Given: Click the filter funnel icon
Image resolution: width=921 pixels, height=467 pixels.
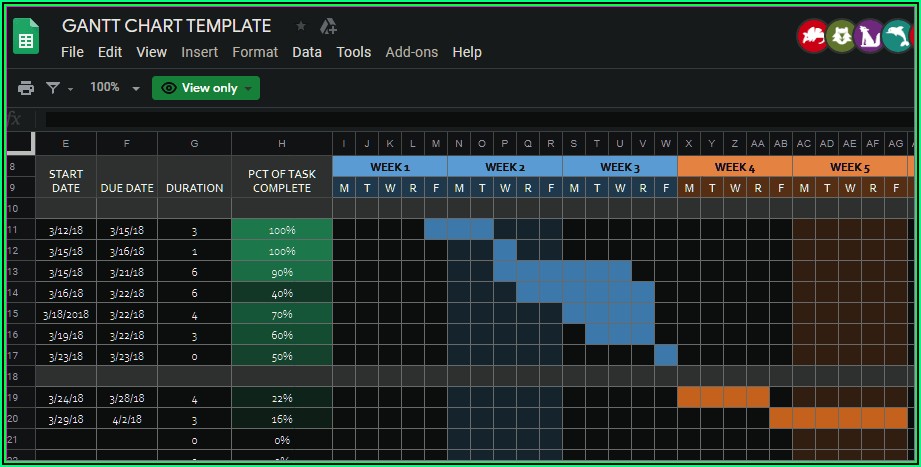Looking at the screenshot, I should coord(53,88).
